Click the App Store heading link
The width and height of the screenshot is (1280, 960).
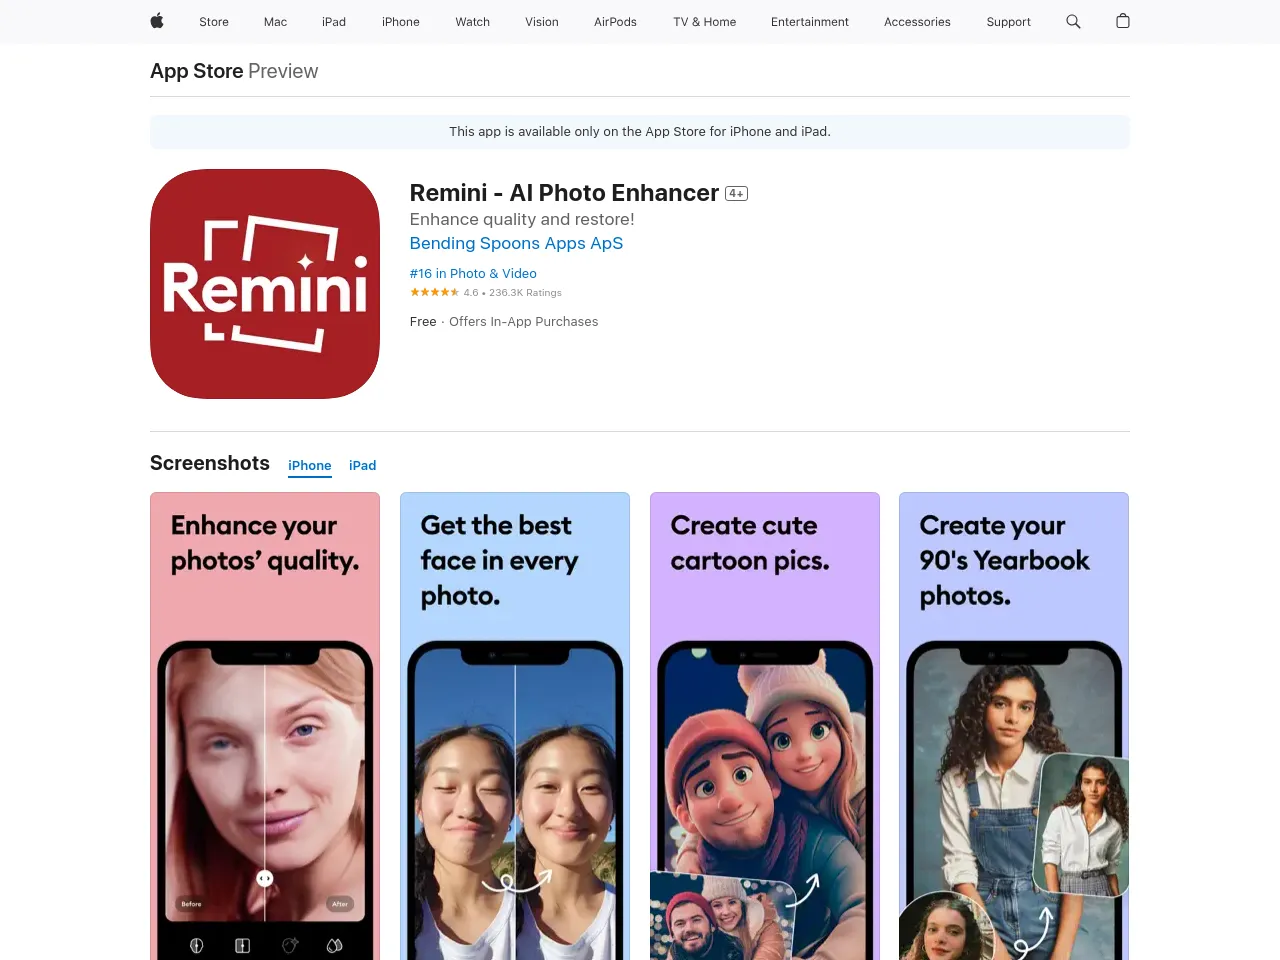point(197,71)
